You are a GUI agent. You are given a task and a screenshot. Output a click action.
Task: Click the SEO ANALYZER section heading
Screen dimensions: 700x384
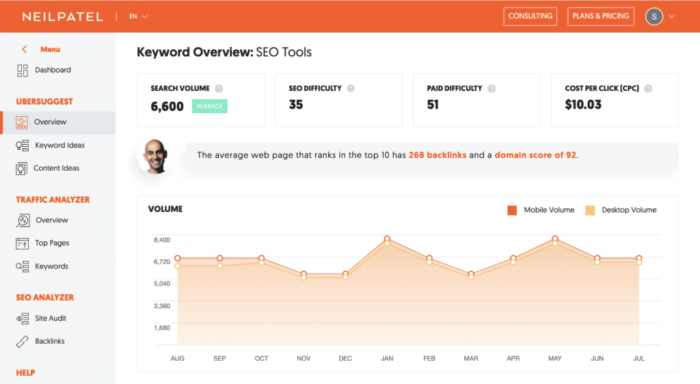pos(45,297)
